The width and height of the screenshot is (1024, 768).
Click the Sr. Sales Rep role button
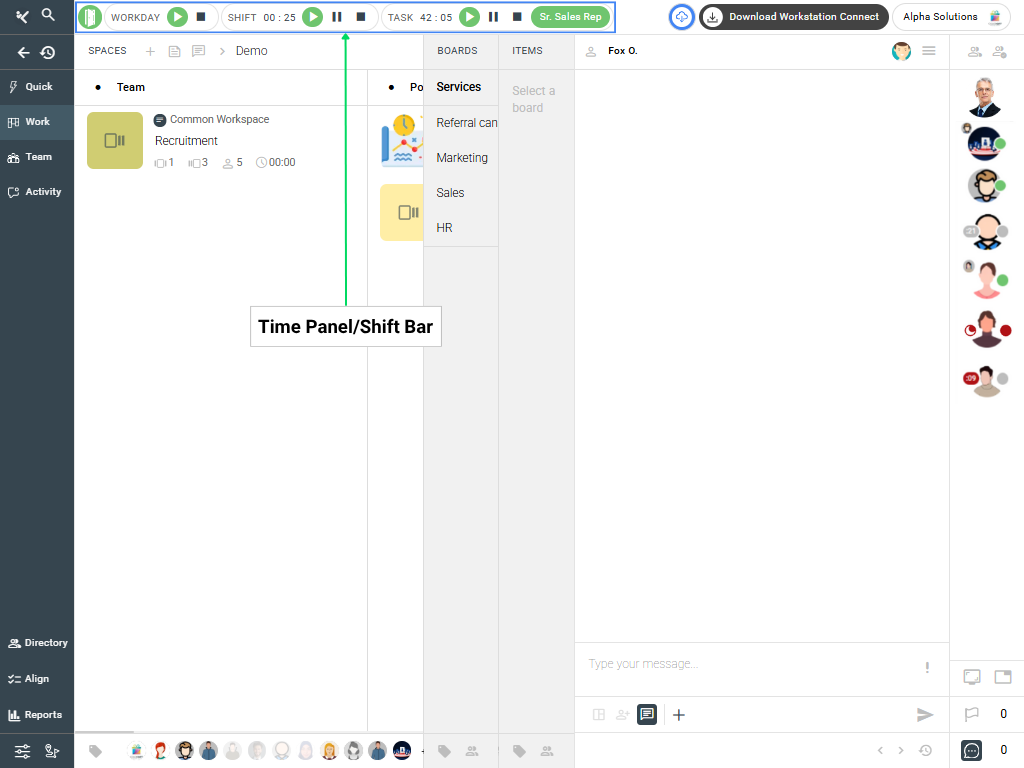coord(570,17)
